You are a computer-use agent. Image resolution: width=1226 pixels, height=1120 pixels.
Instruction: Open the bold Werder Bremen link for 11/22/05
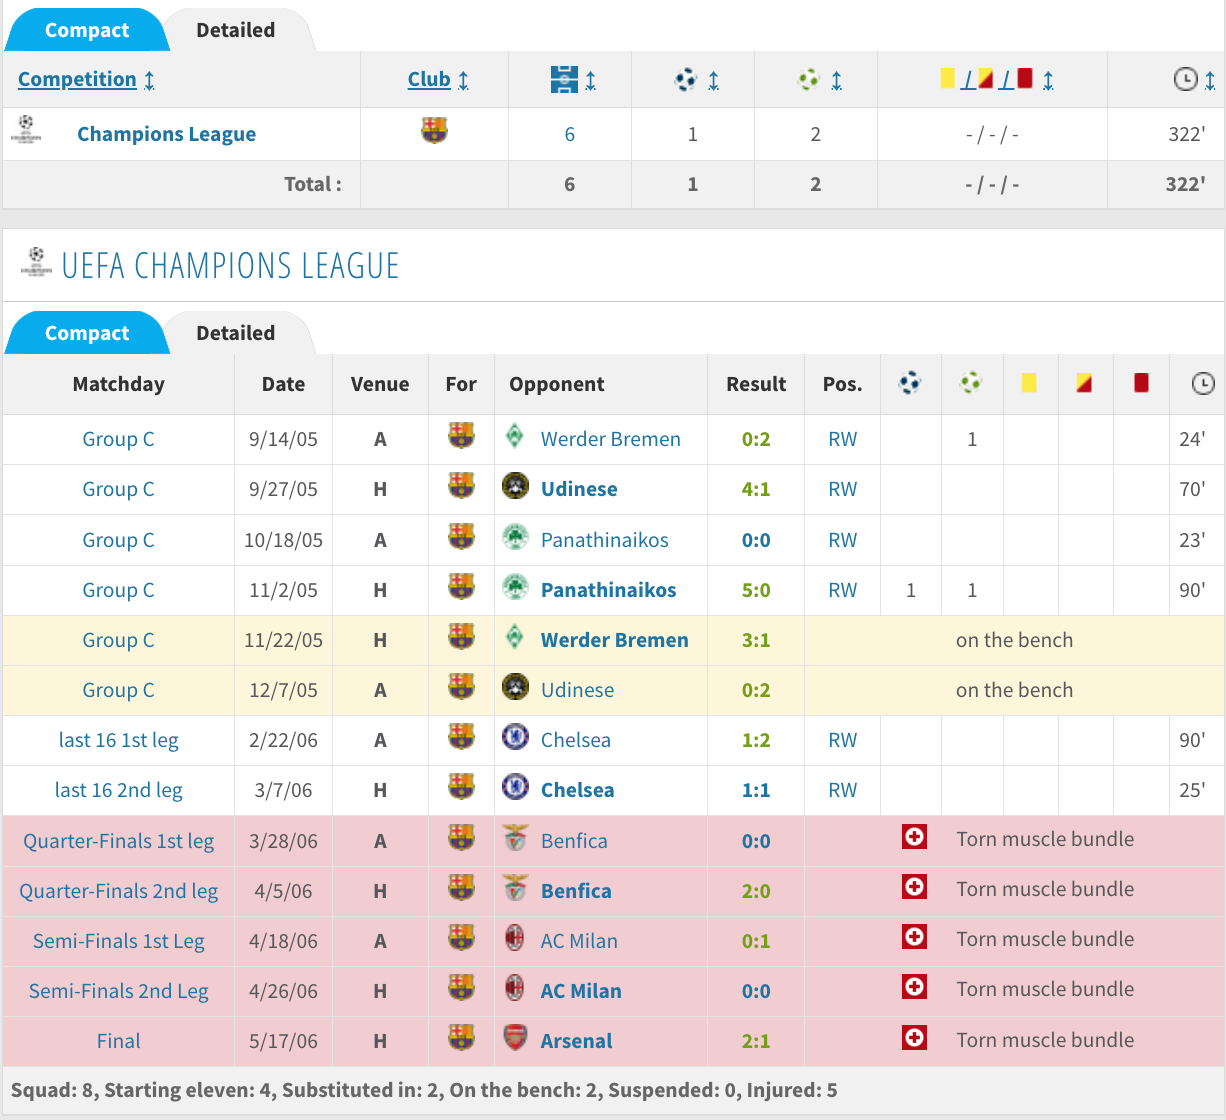614,640
